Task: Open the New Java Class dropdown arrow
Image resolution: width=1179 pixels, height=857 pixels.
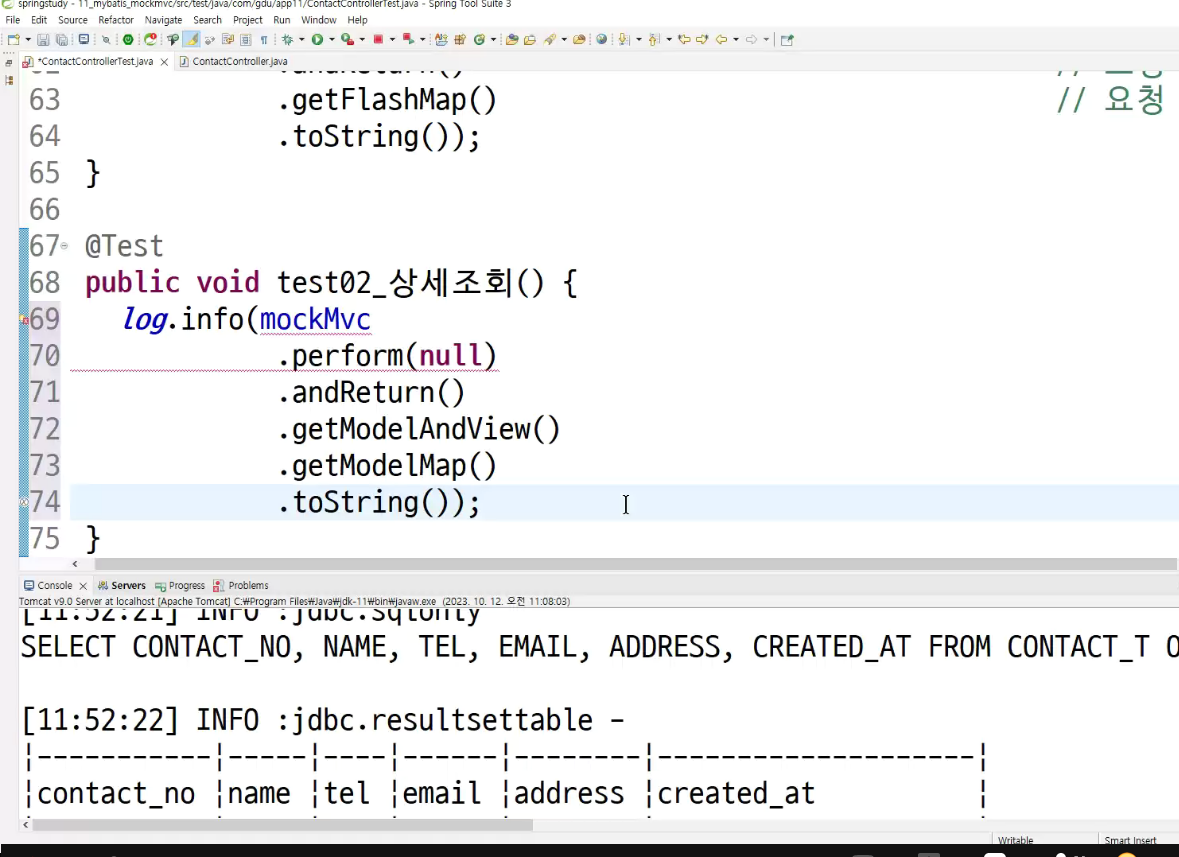Action: [x=493, y=40]
